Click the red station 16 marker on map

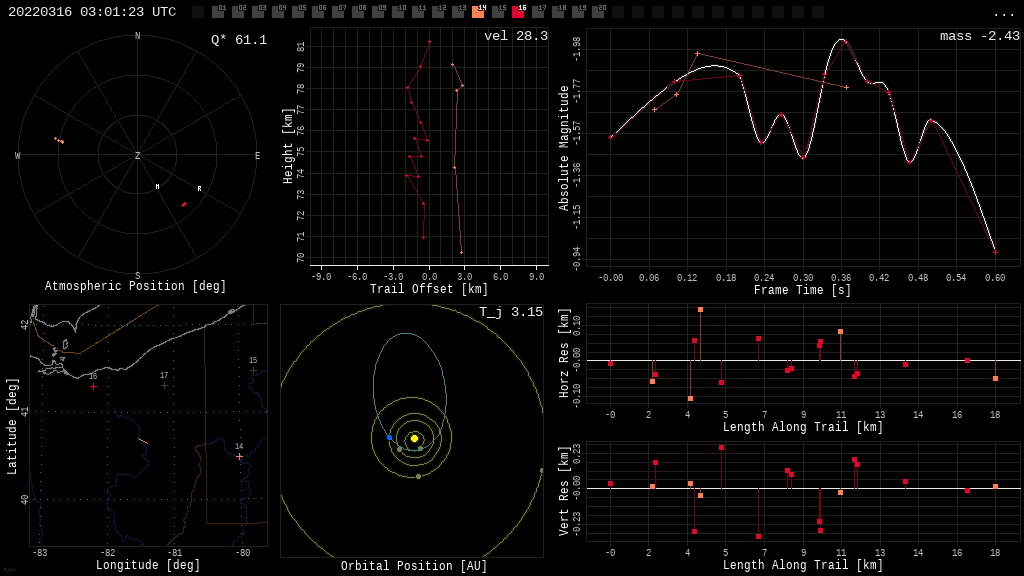(93, 387)
